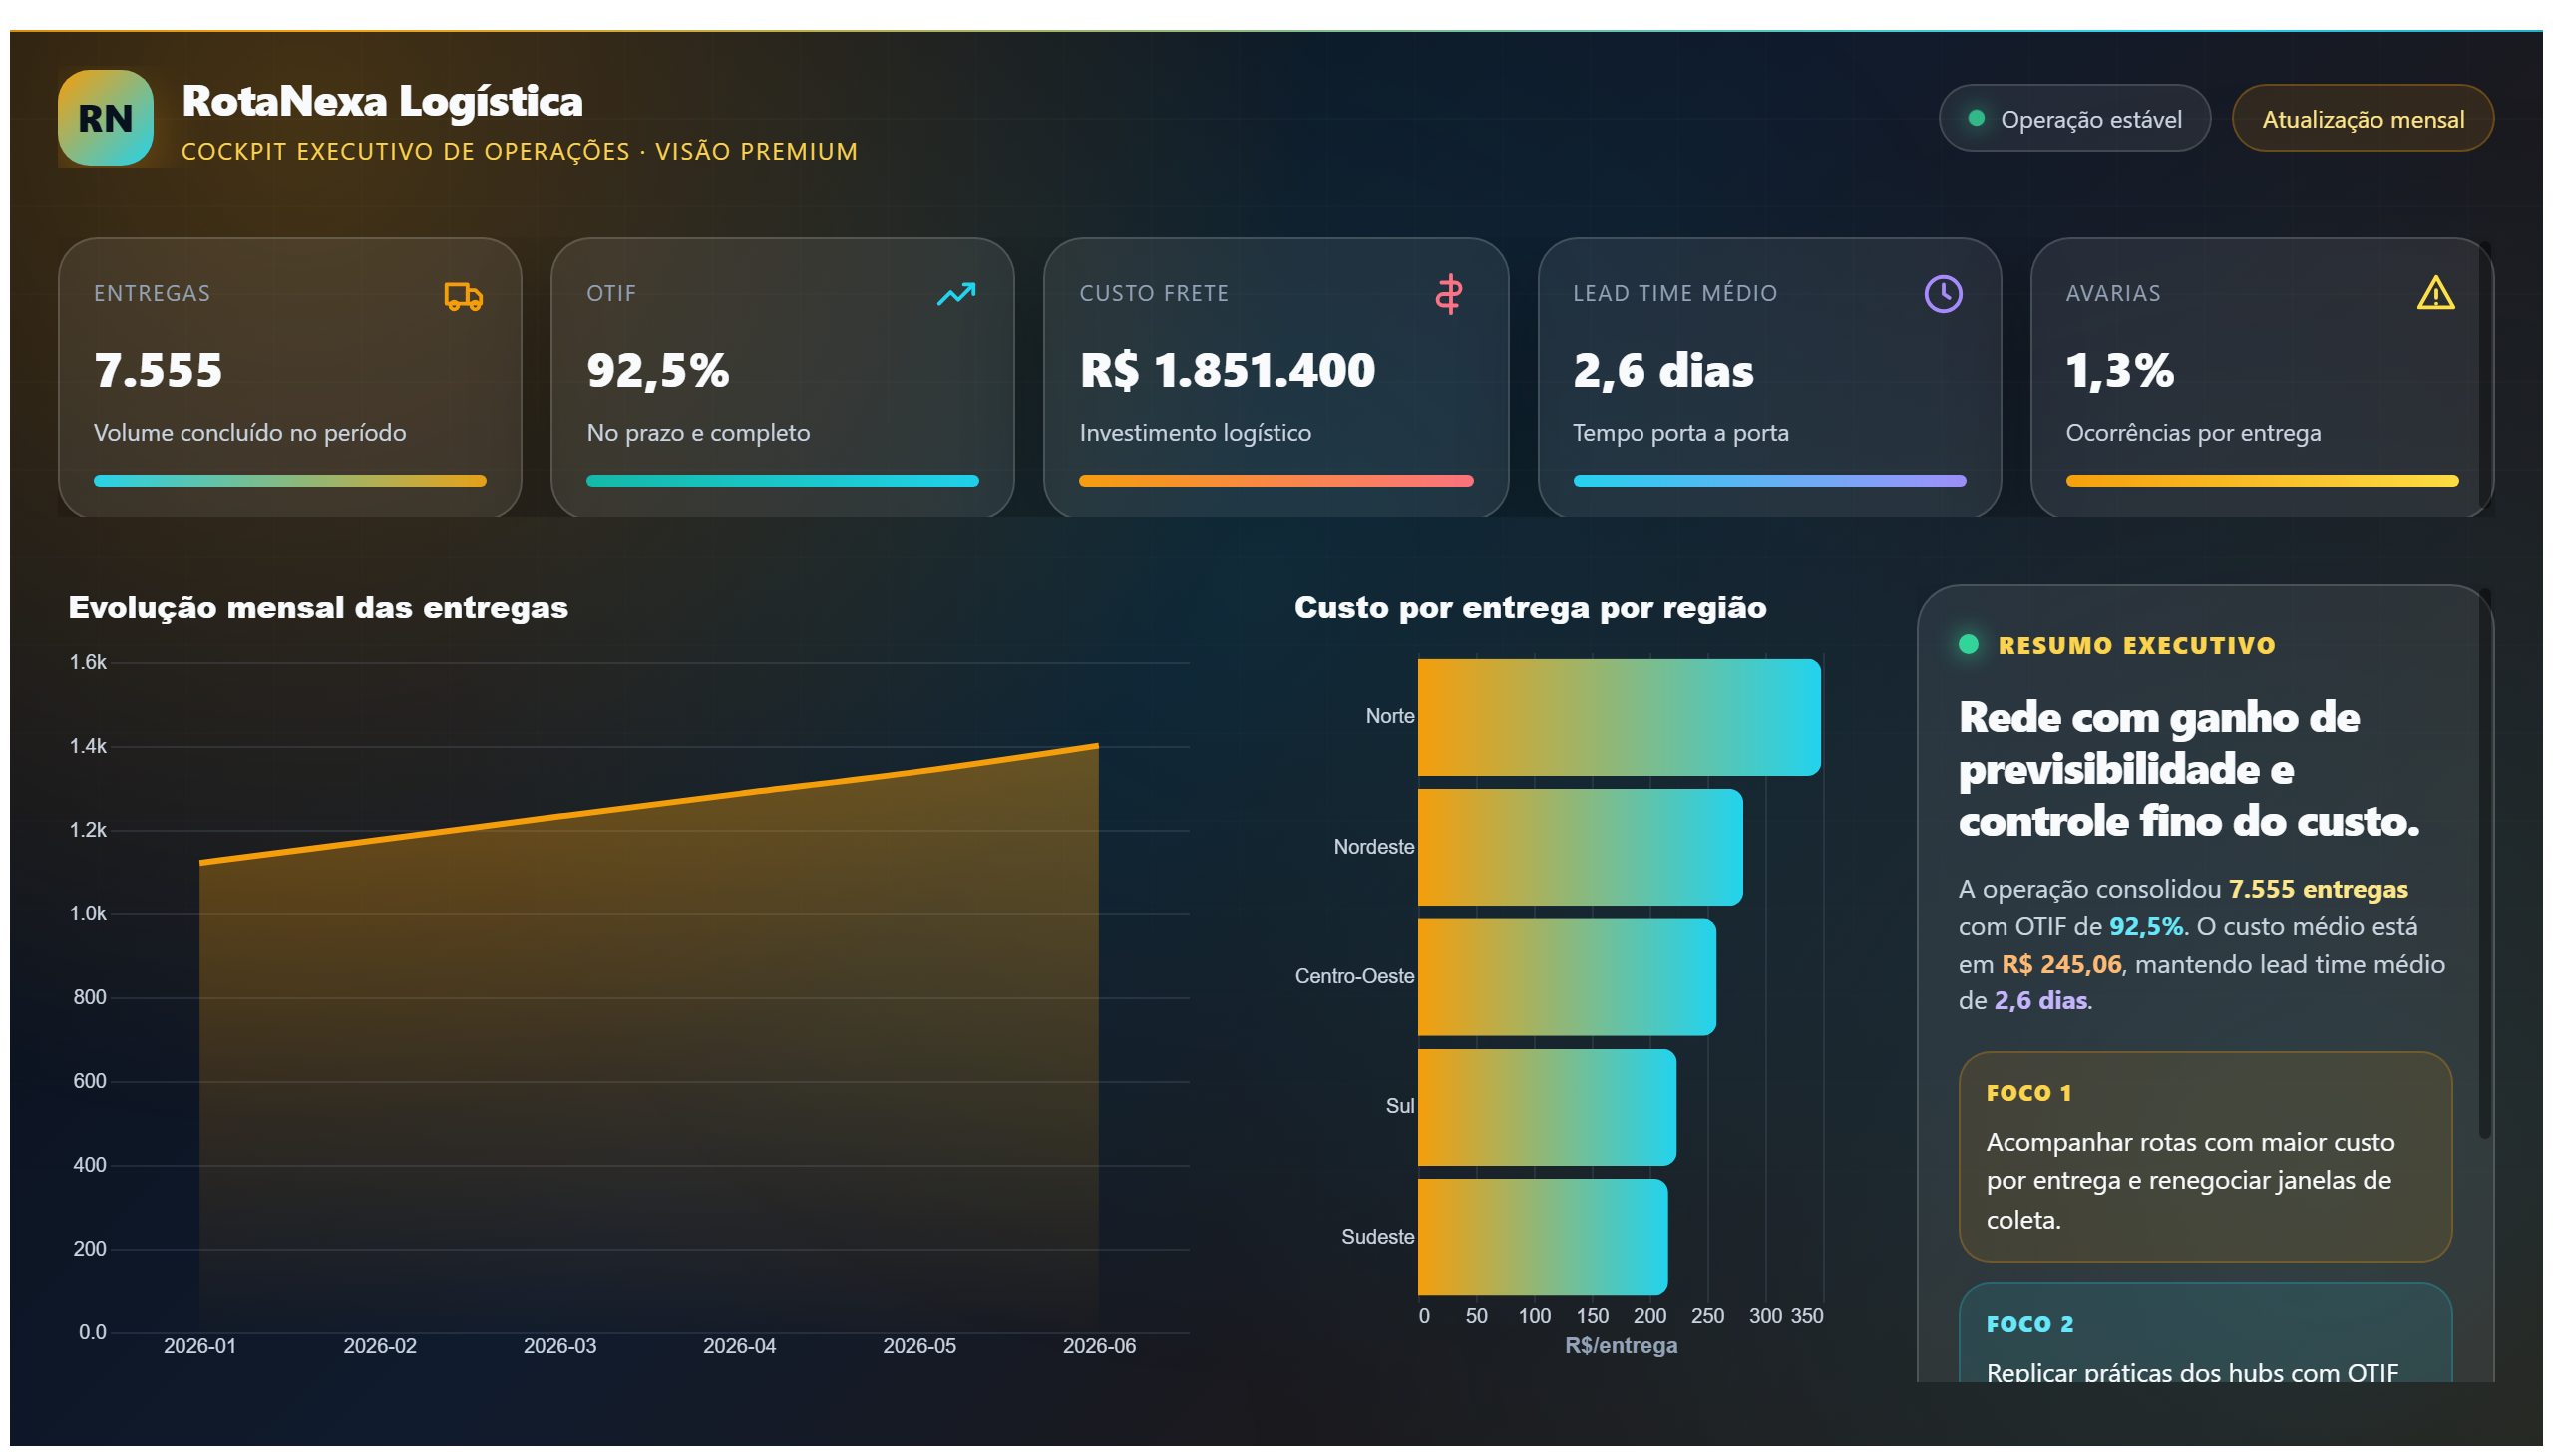Open the Foco 2 recommendation card
2553x1456 pixels.
pyautogui.click(x=2205, y=1334)
